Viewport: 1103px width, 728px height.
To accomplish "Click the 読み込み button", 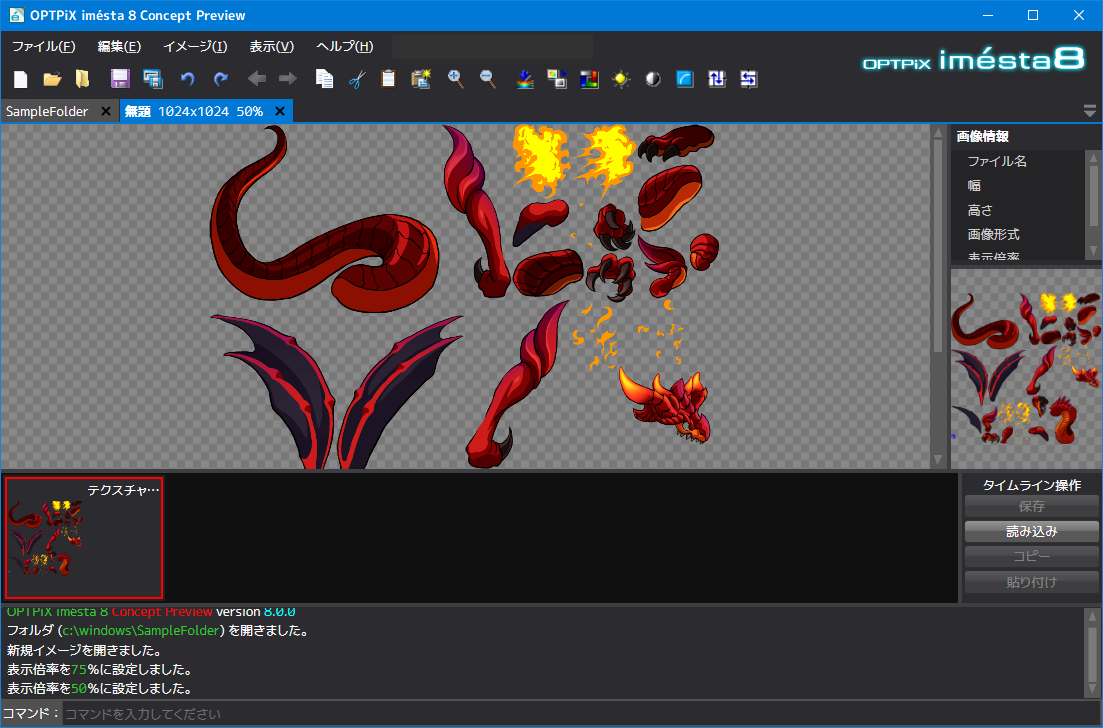I will point(1031,532).
